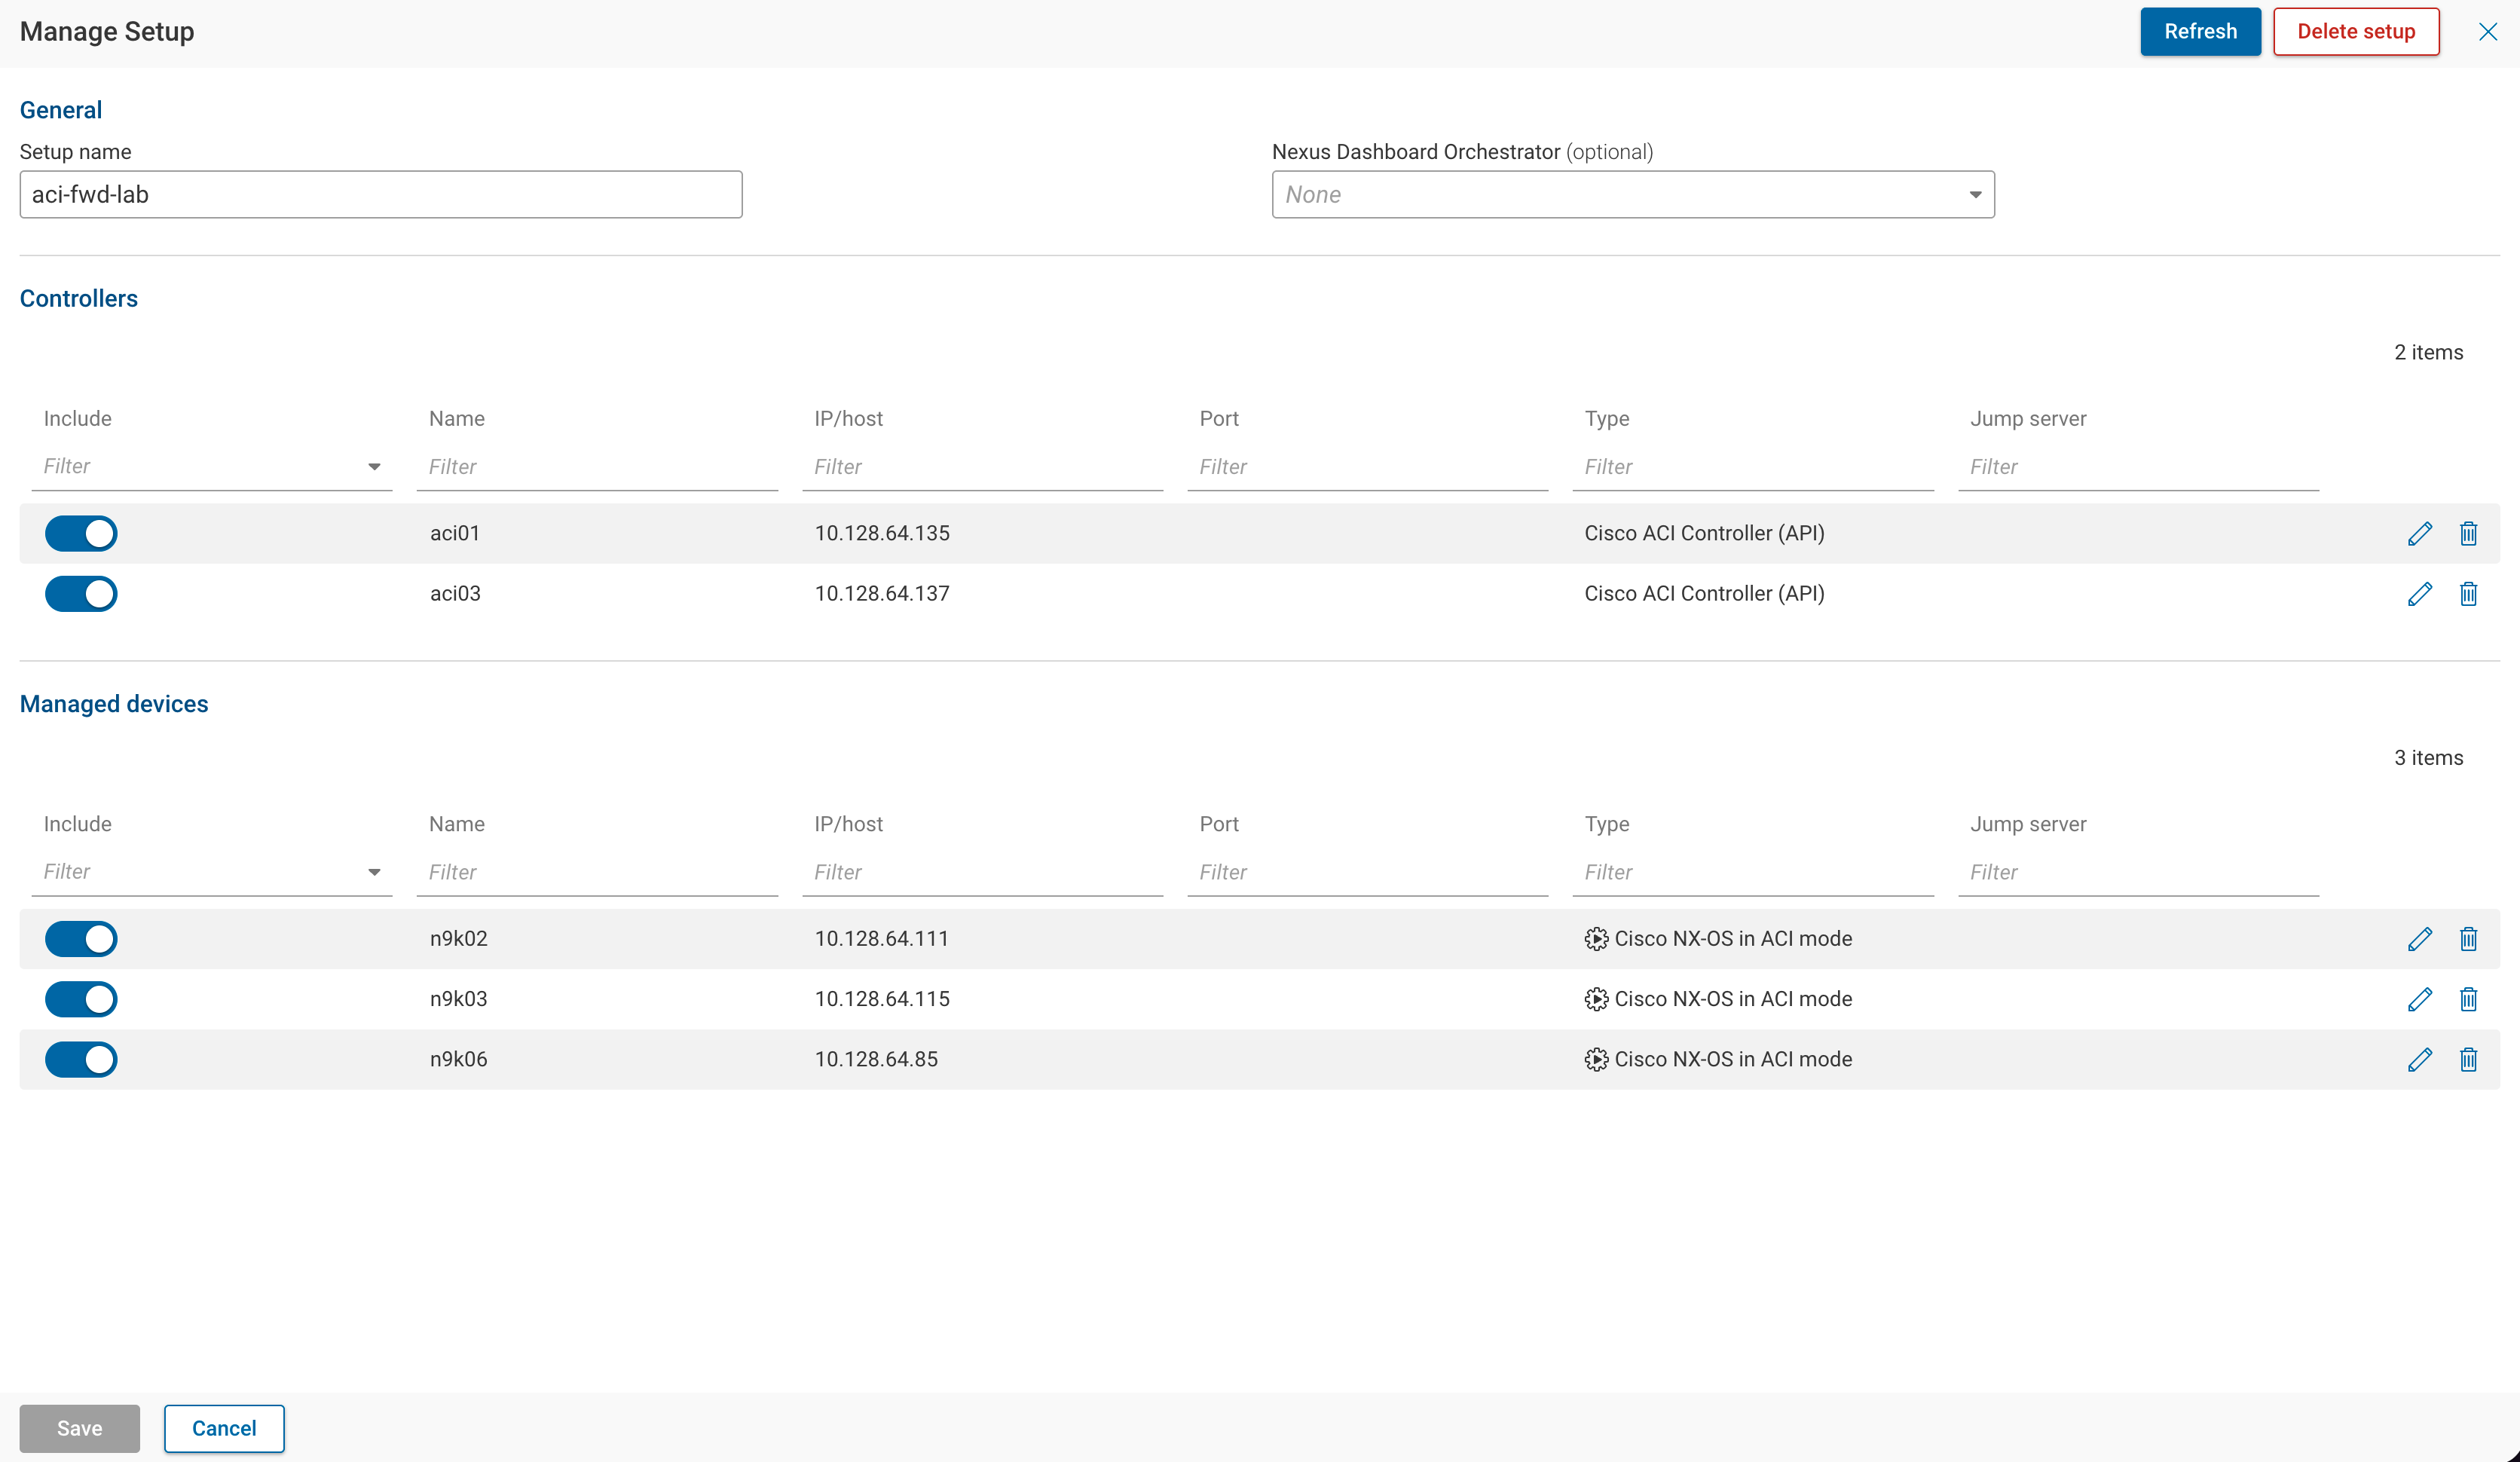
Task: Select the n9k02 name cell
Action: tap(459, 939)
